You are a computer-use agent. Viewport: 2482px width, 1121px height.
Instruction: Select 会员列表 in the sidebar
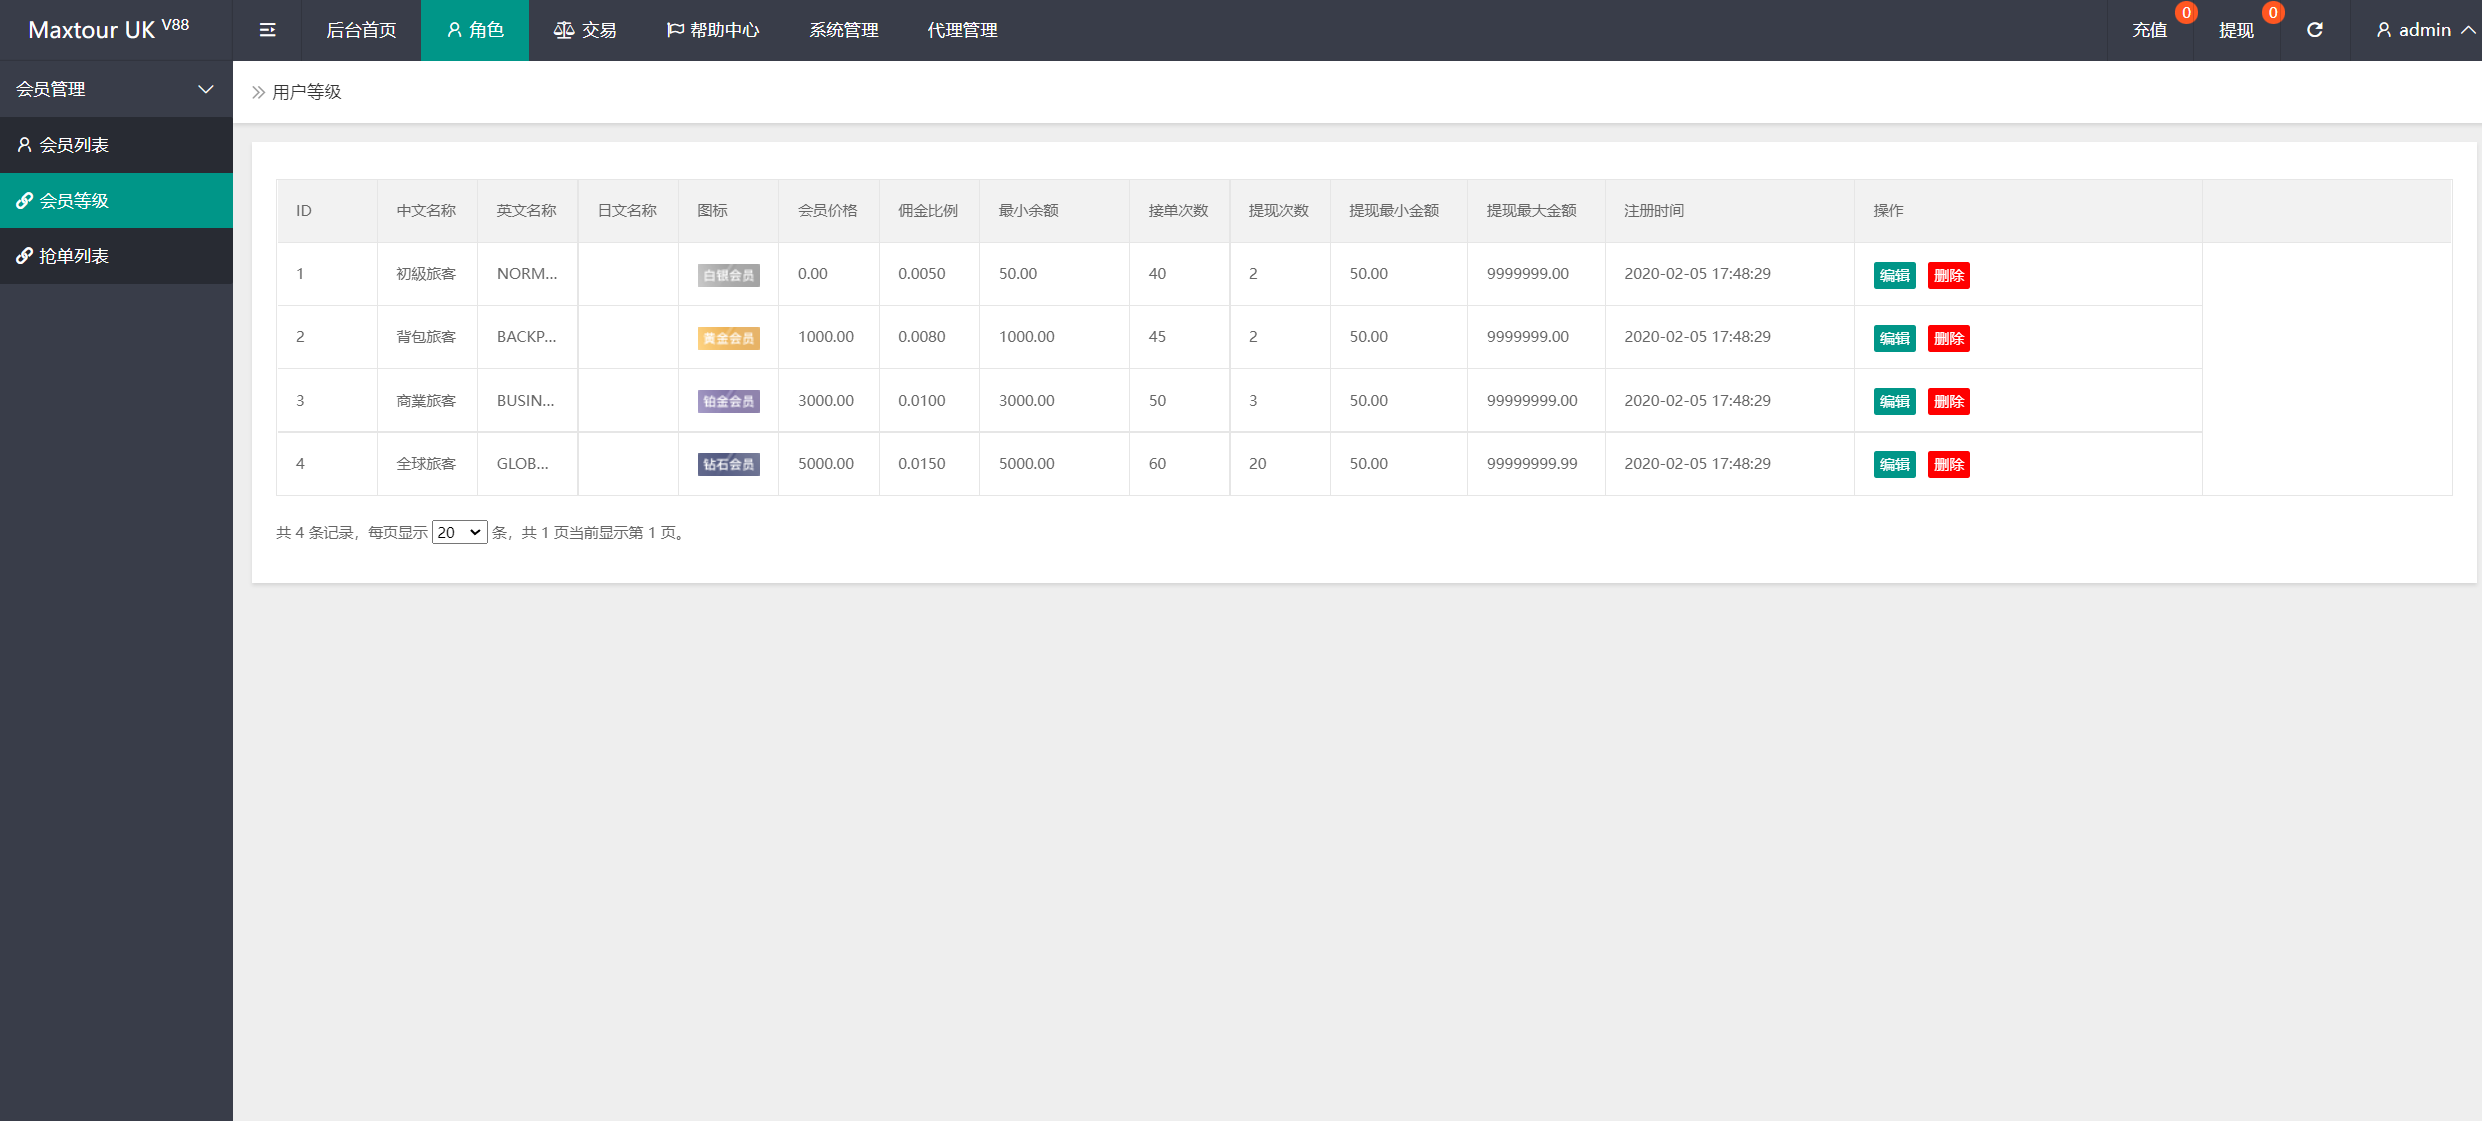(74, 145)
